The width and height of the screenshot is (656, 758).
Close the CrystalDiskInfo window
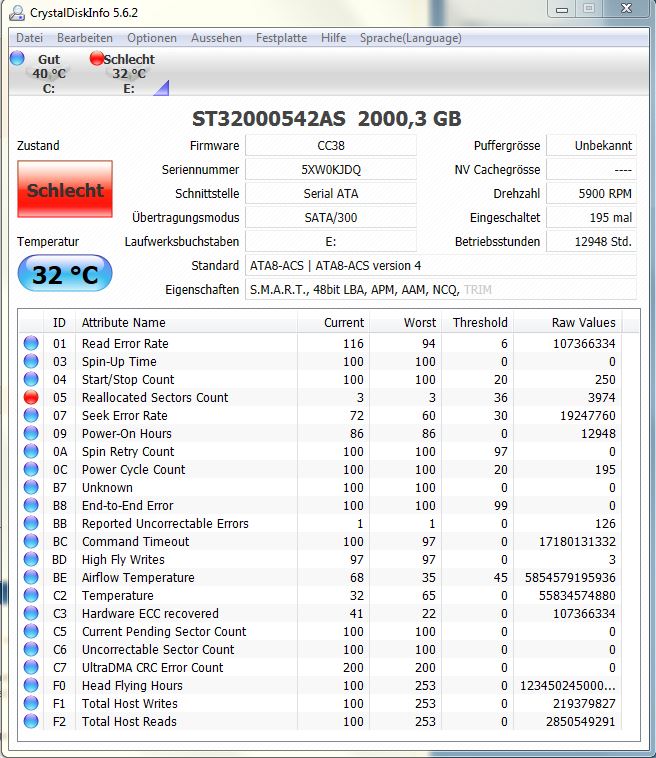(x=626, y=9)
